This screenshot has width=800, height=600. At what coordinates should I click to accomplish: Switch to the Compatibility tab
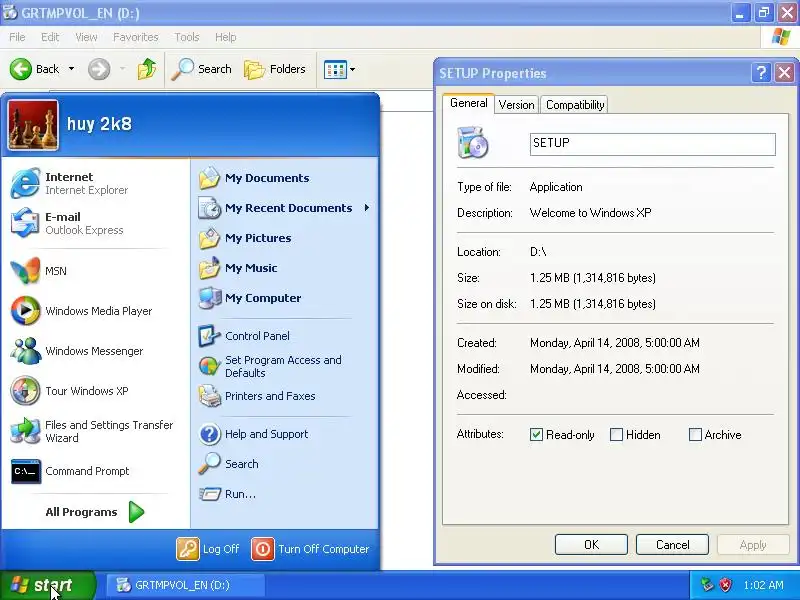(574, 105)
